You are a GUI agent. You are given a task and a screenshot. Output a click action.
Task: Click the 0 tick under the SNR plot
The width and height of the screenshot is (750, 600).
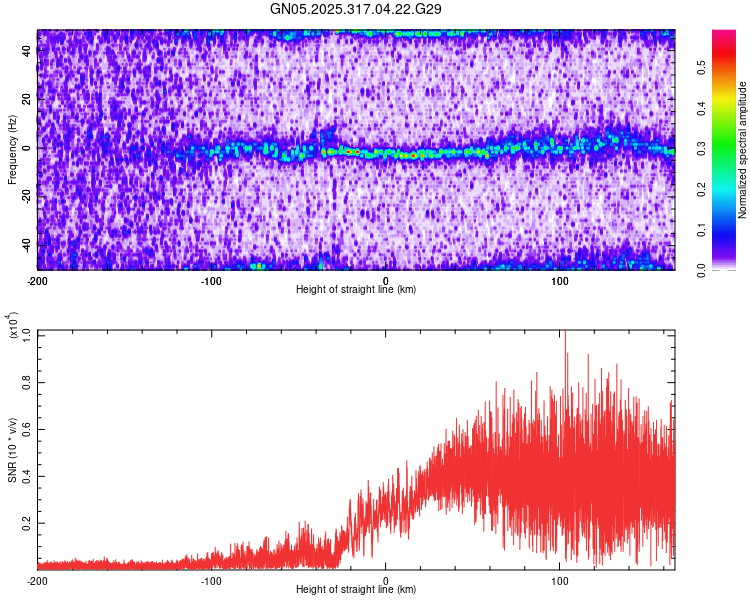pos(387,580)
